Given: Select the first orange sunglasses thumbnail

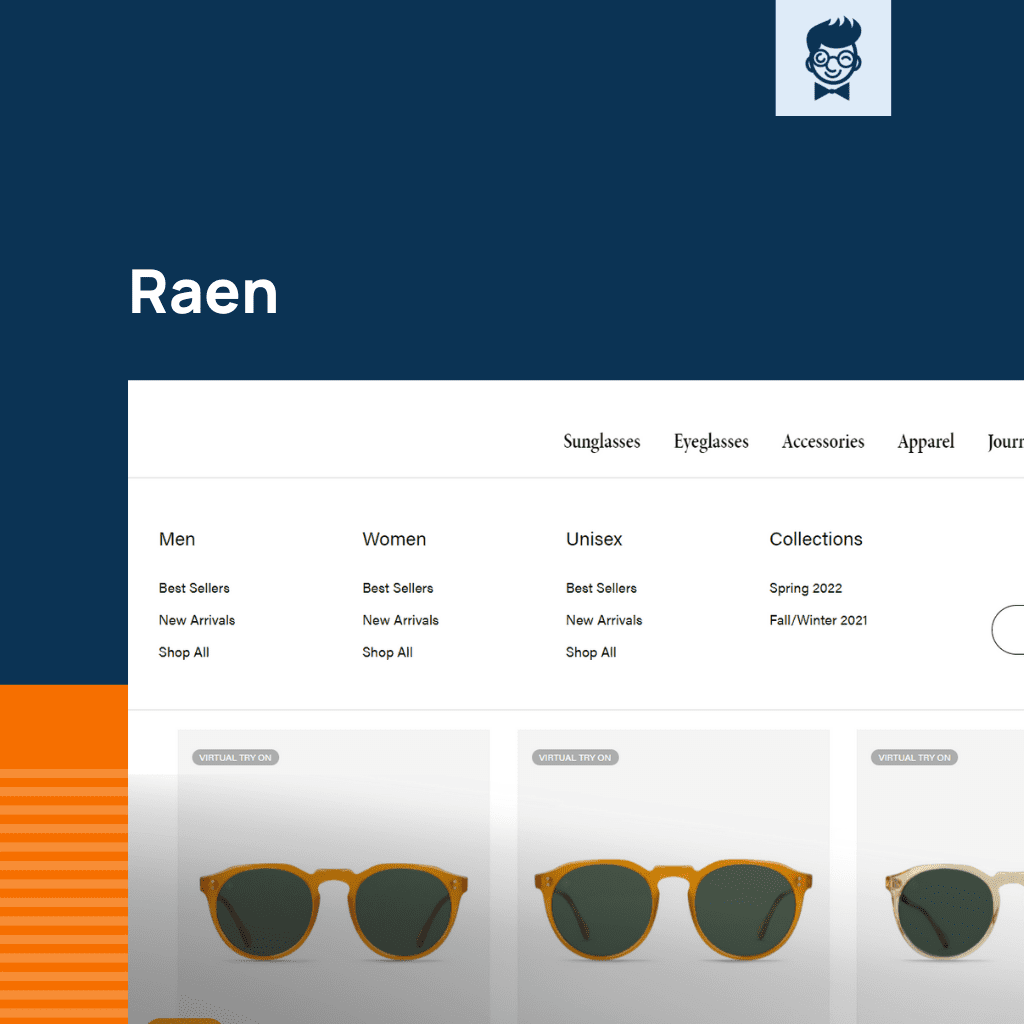Looking at the screenshot, I should [333, 900].
